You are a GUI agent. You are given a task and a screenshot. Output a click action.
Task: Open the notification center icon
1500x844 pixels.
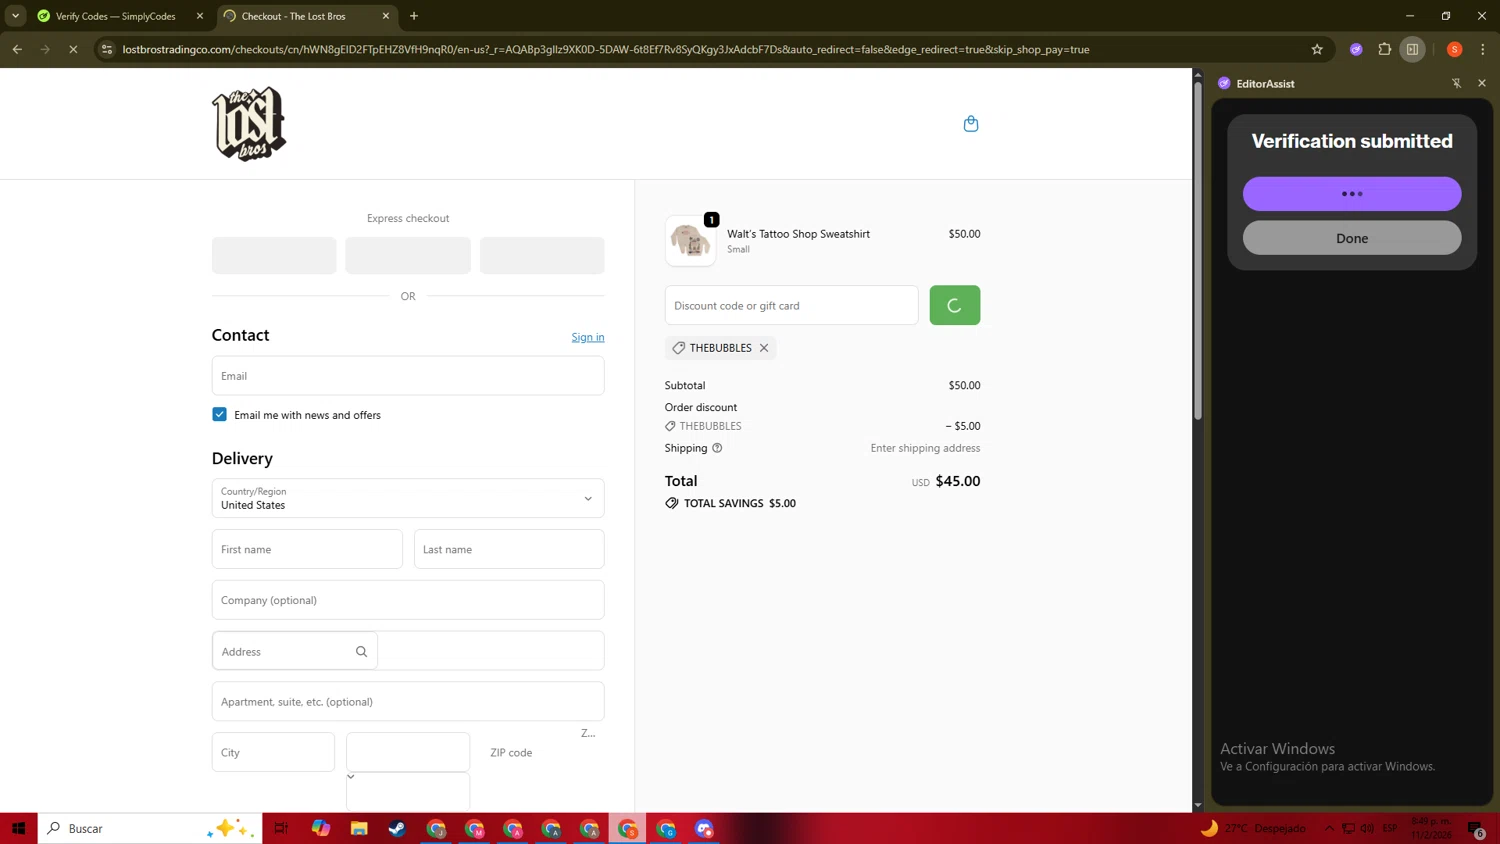(1476, 828)
